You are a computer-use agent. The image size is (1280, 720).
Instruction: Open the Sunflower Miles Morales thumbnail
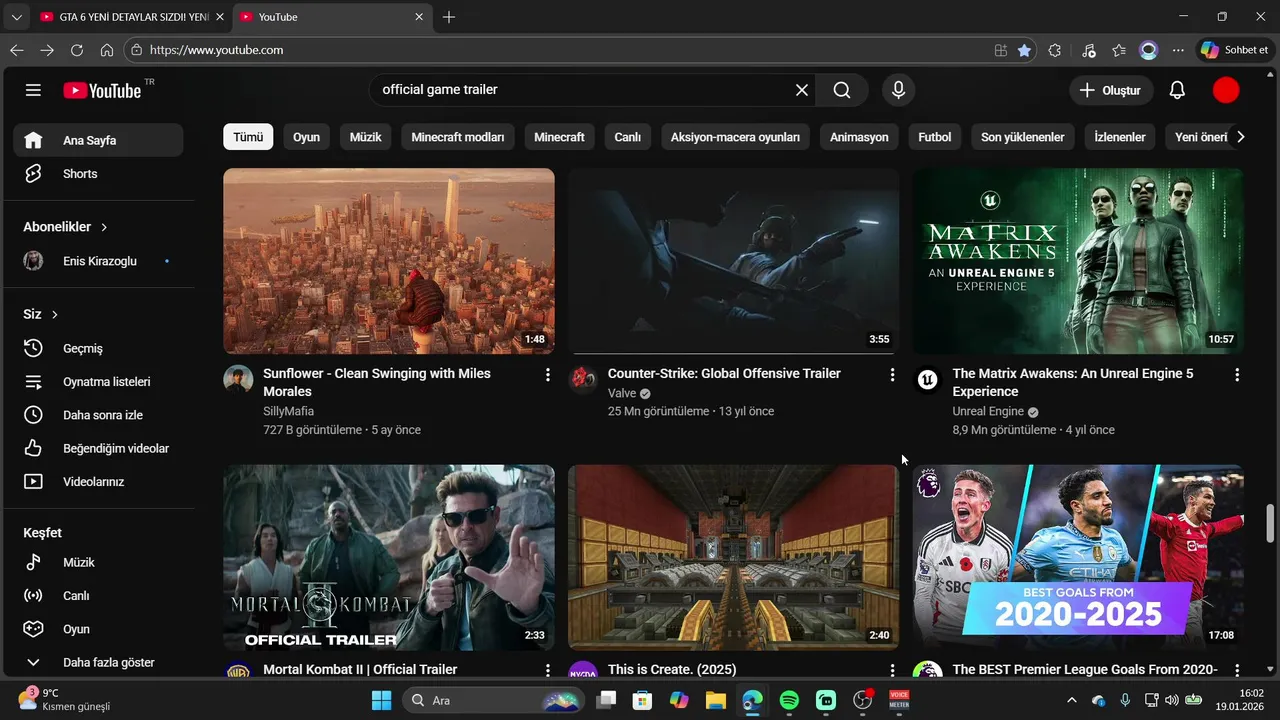coord(389,261)
